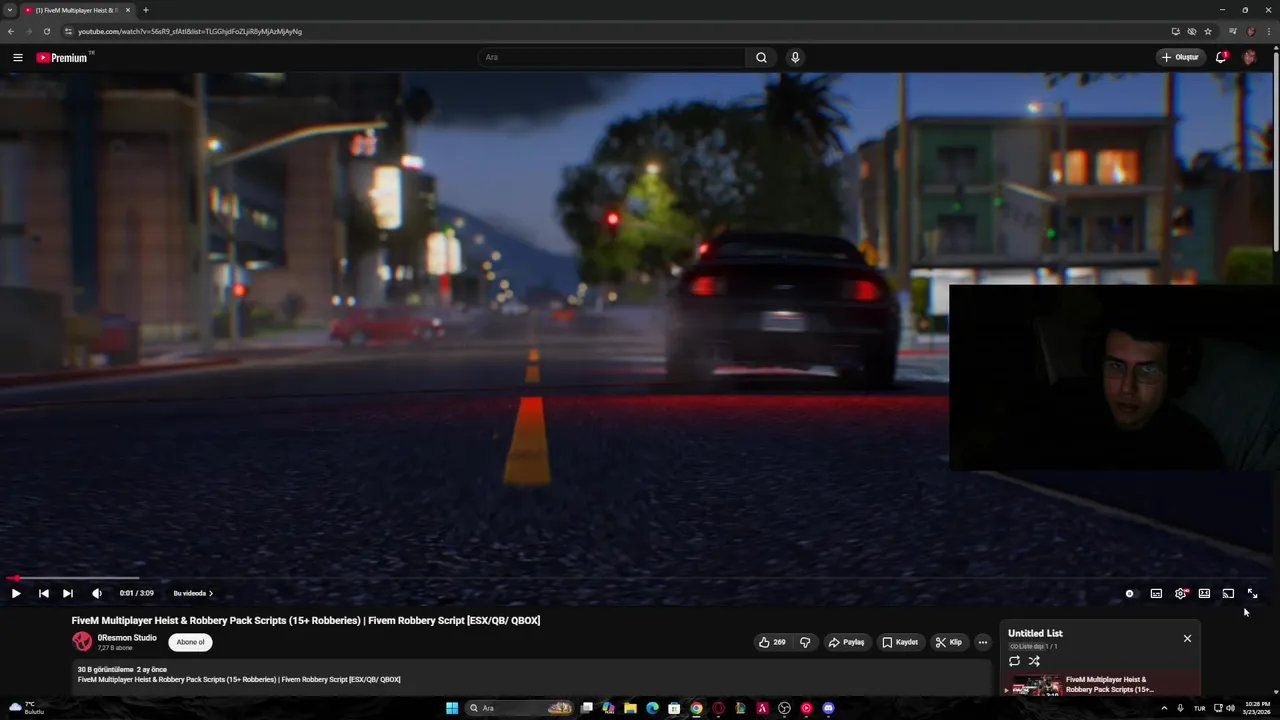
Task: Open the notifications bell
Action: coord(1221,57)
